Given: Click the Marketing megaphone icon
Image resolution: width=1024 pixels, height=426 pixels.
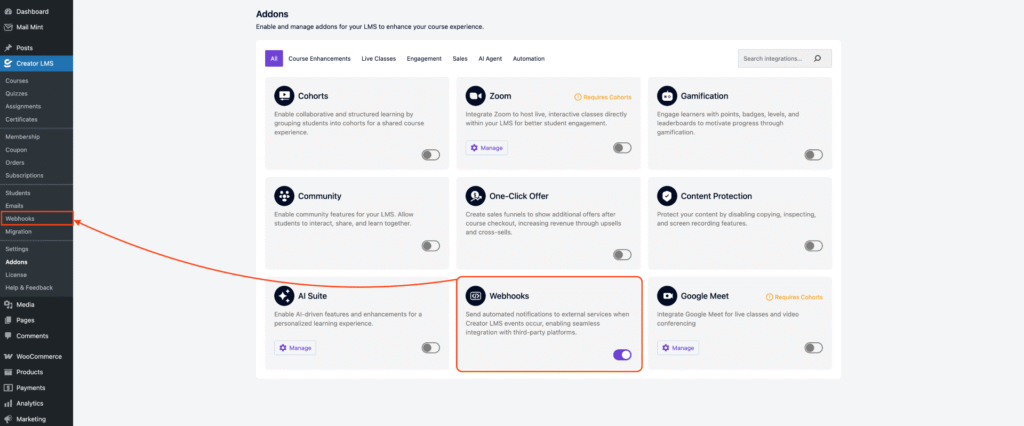Looking at the screenshot, I should tap(8, 419).
